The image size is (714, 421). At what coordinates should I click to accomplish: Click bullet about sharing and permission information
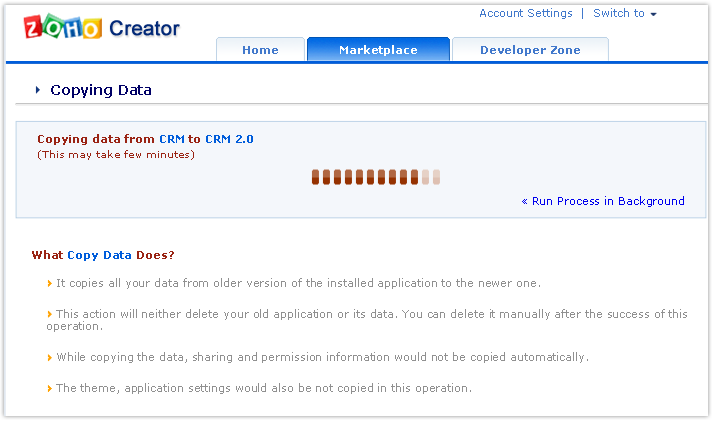point(322,357)
